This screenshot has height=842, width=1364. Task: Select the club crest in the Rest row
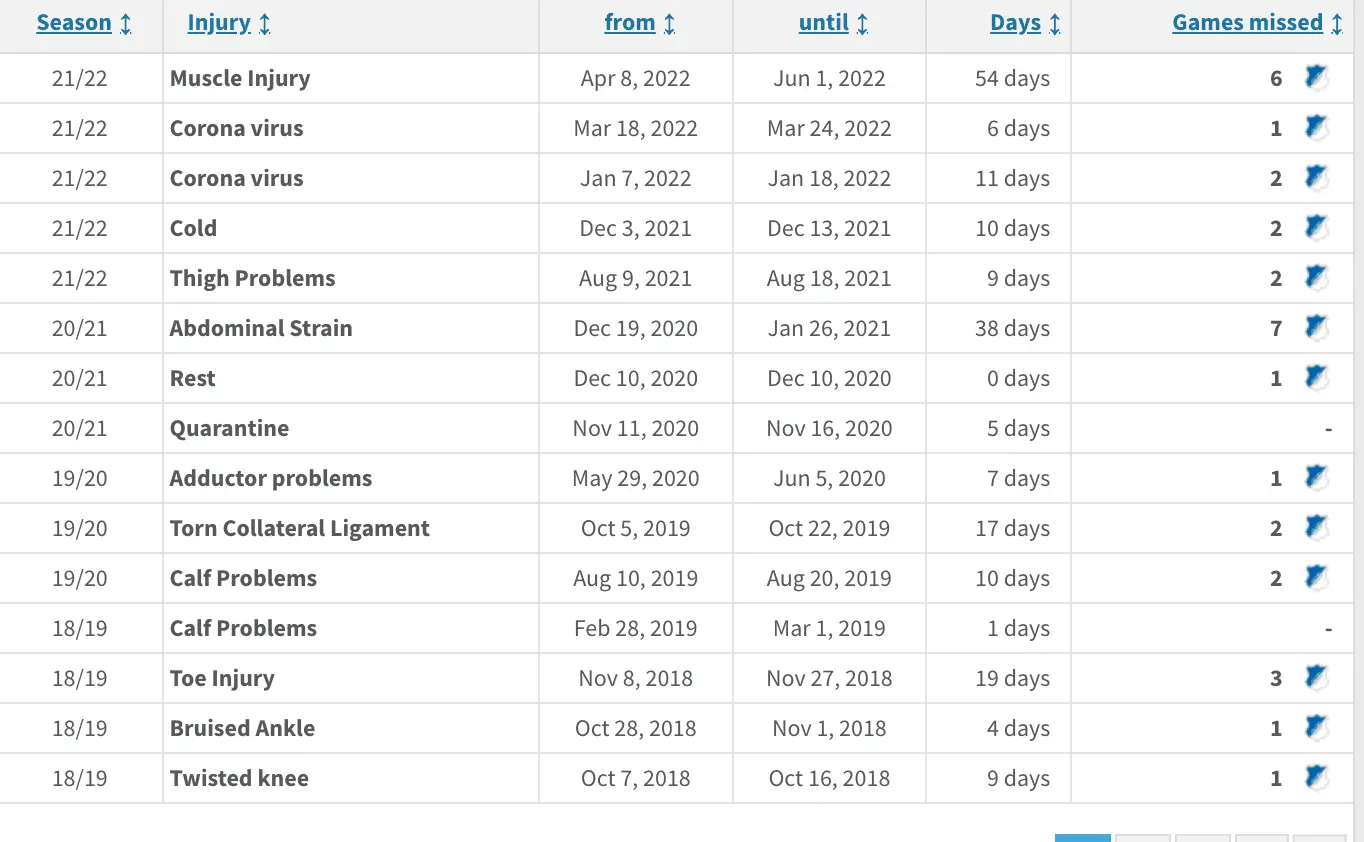tap(1316, 378)
